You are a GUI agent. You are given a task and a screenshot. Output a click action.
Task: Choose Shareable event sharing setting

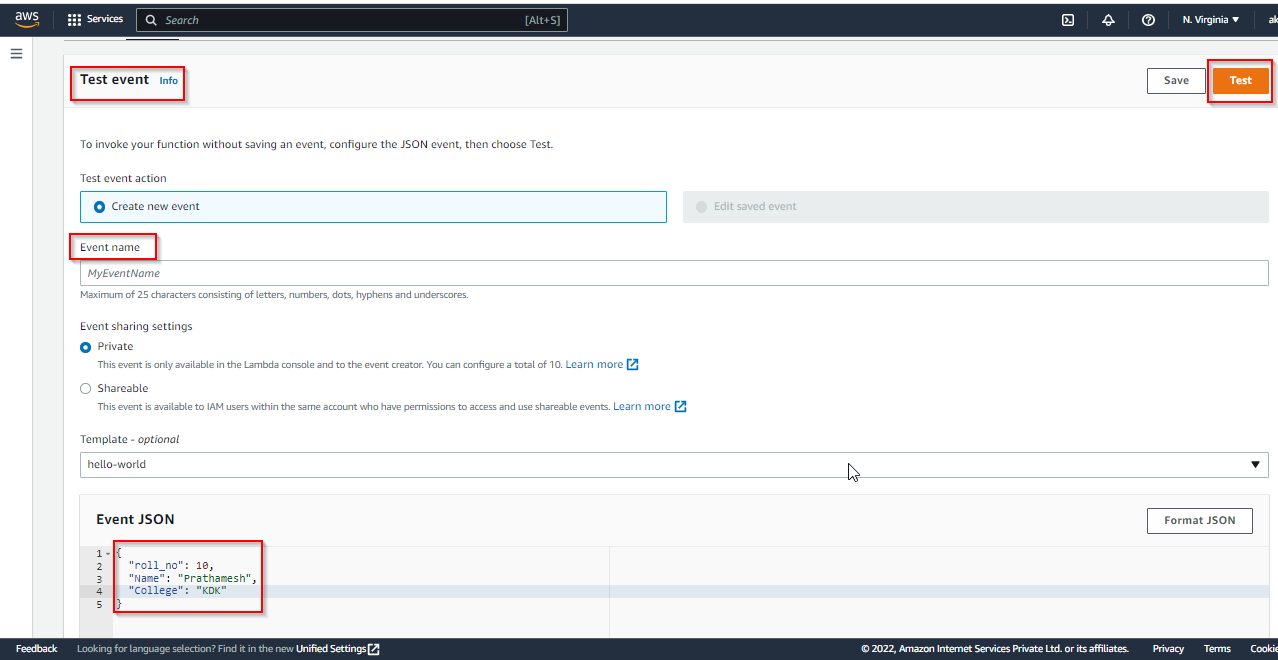86,389
